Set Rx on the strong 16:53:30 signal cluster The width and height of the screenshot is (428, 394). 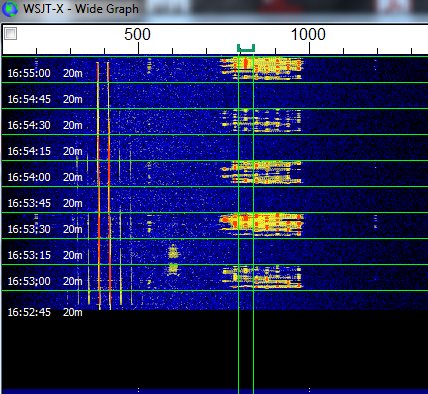(x=262, y=224)
